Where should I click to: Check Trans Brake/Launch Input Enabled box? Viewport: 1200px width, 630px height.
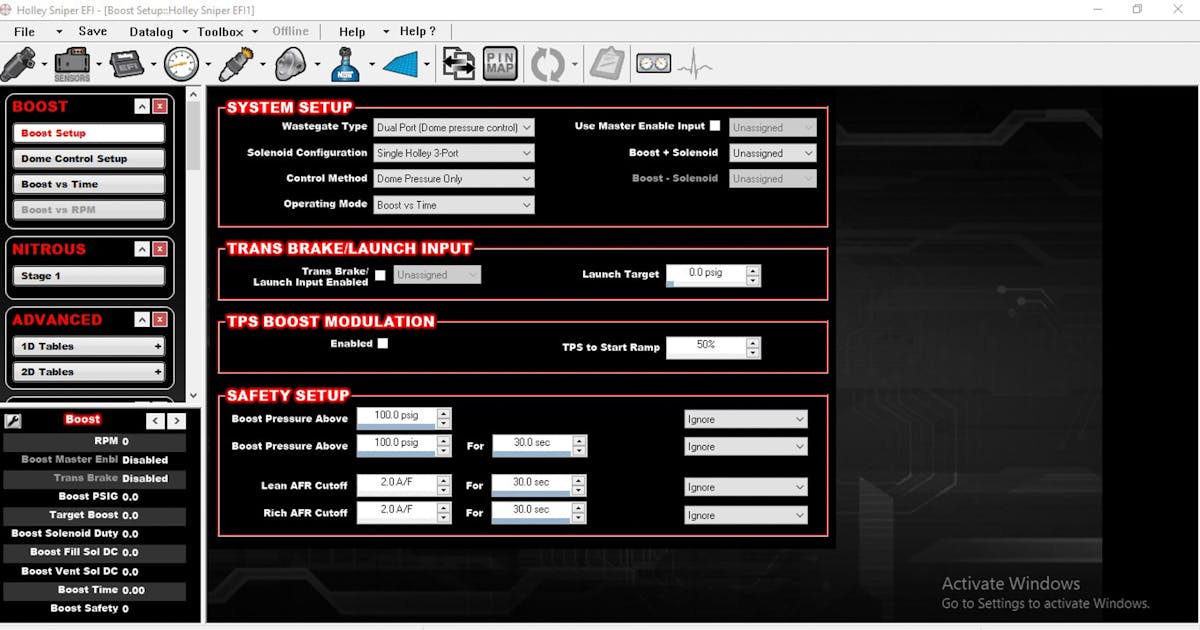pyautogui.click(x=380, y=275)
